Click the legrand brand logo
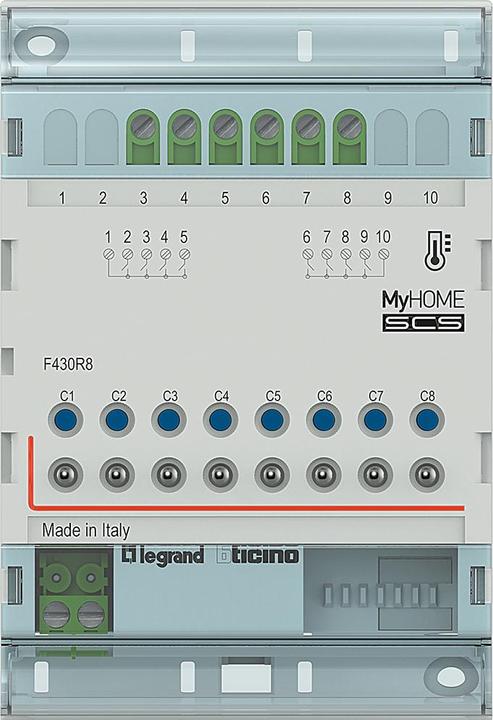The height and width of the screenshot is (720, 493). (x=162, y=556)
